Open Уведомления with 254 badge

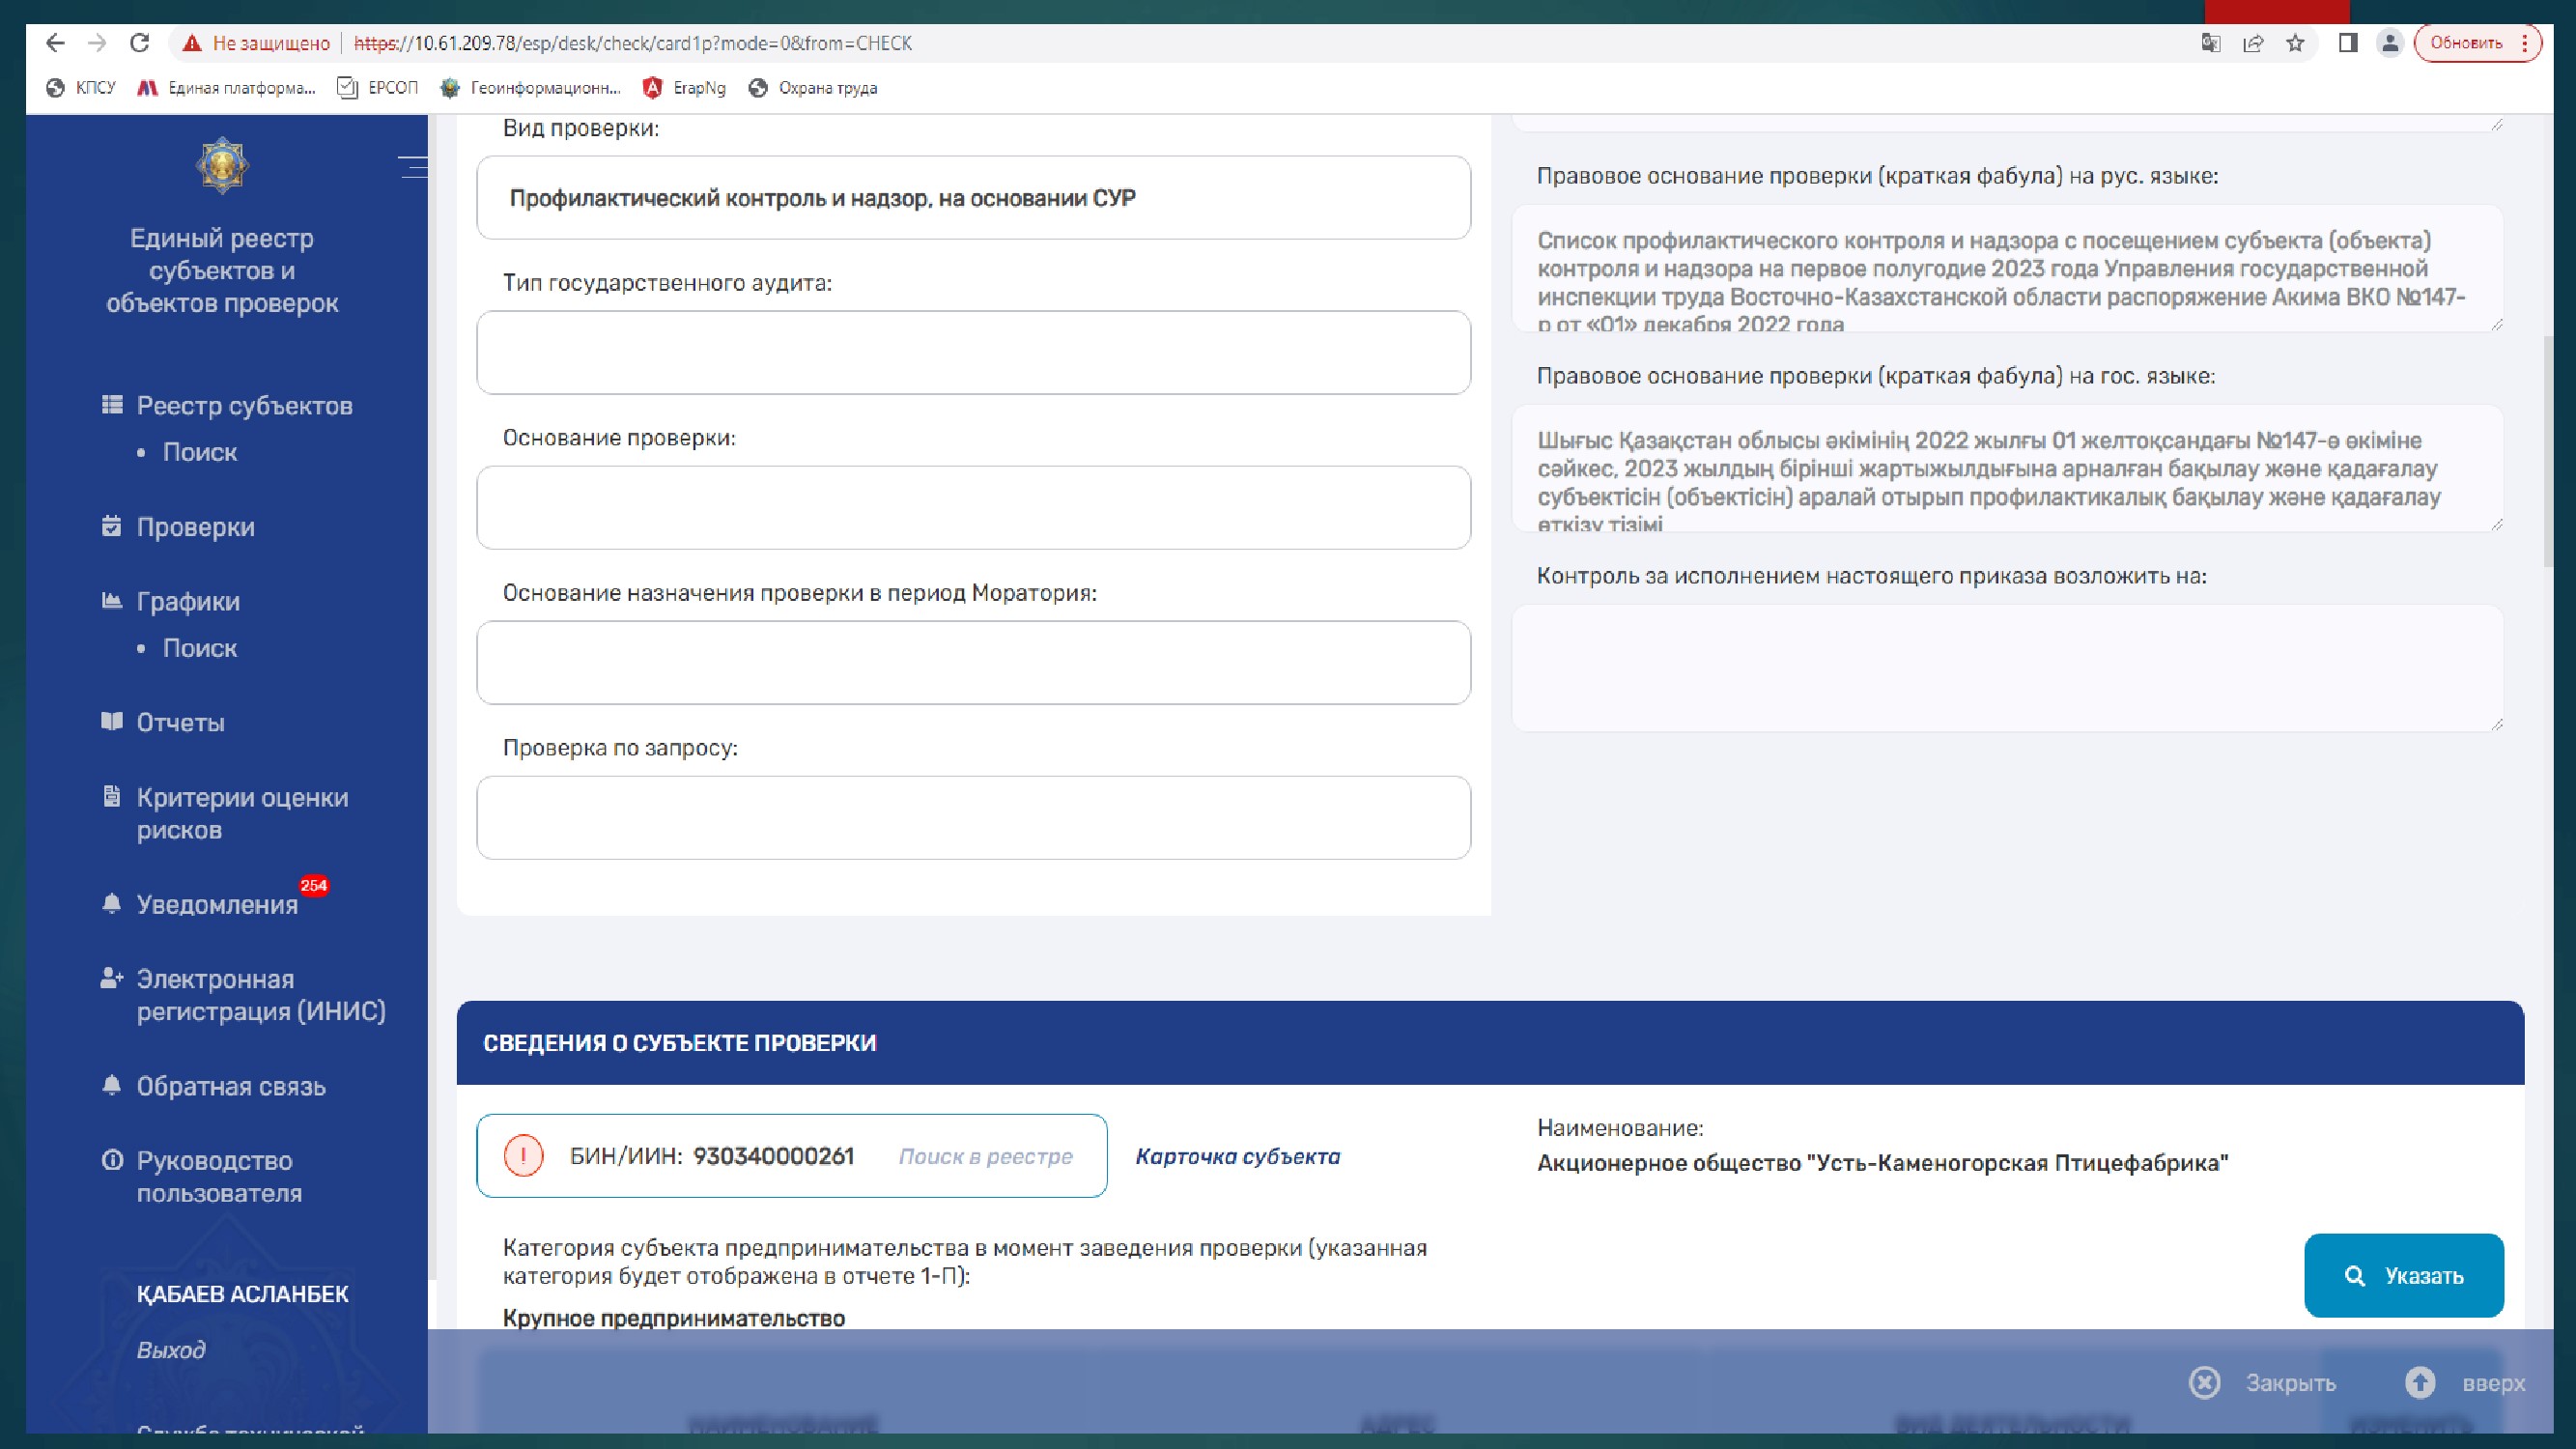(x=217, y=905)
